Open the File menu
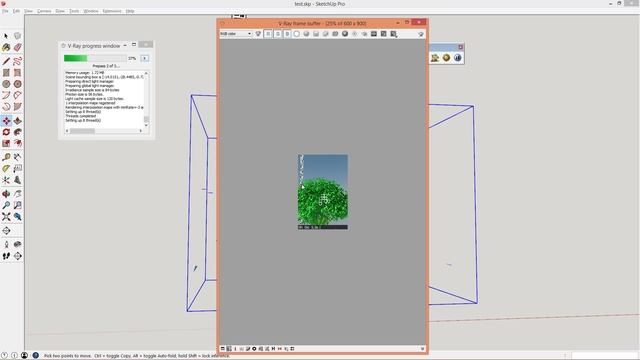This screenshot has height=360, width=640. (x=5, y=11)
